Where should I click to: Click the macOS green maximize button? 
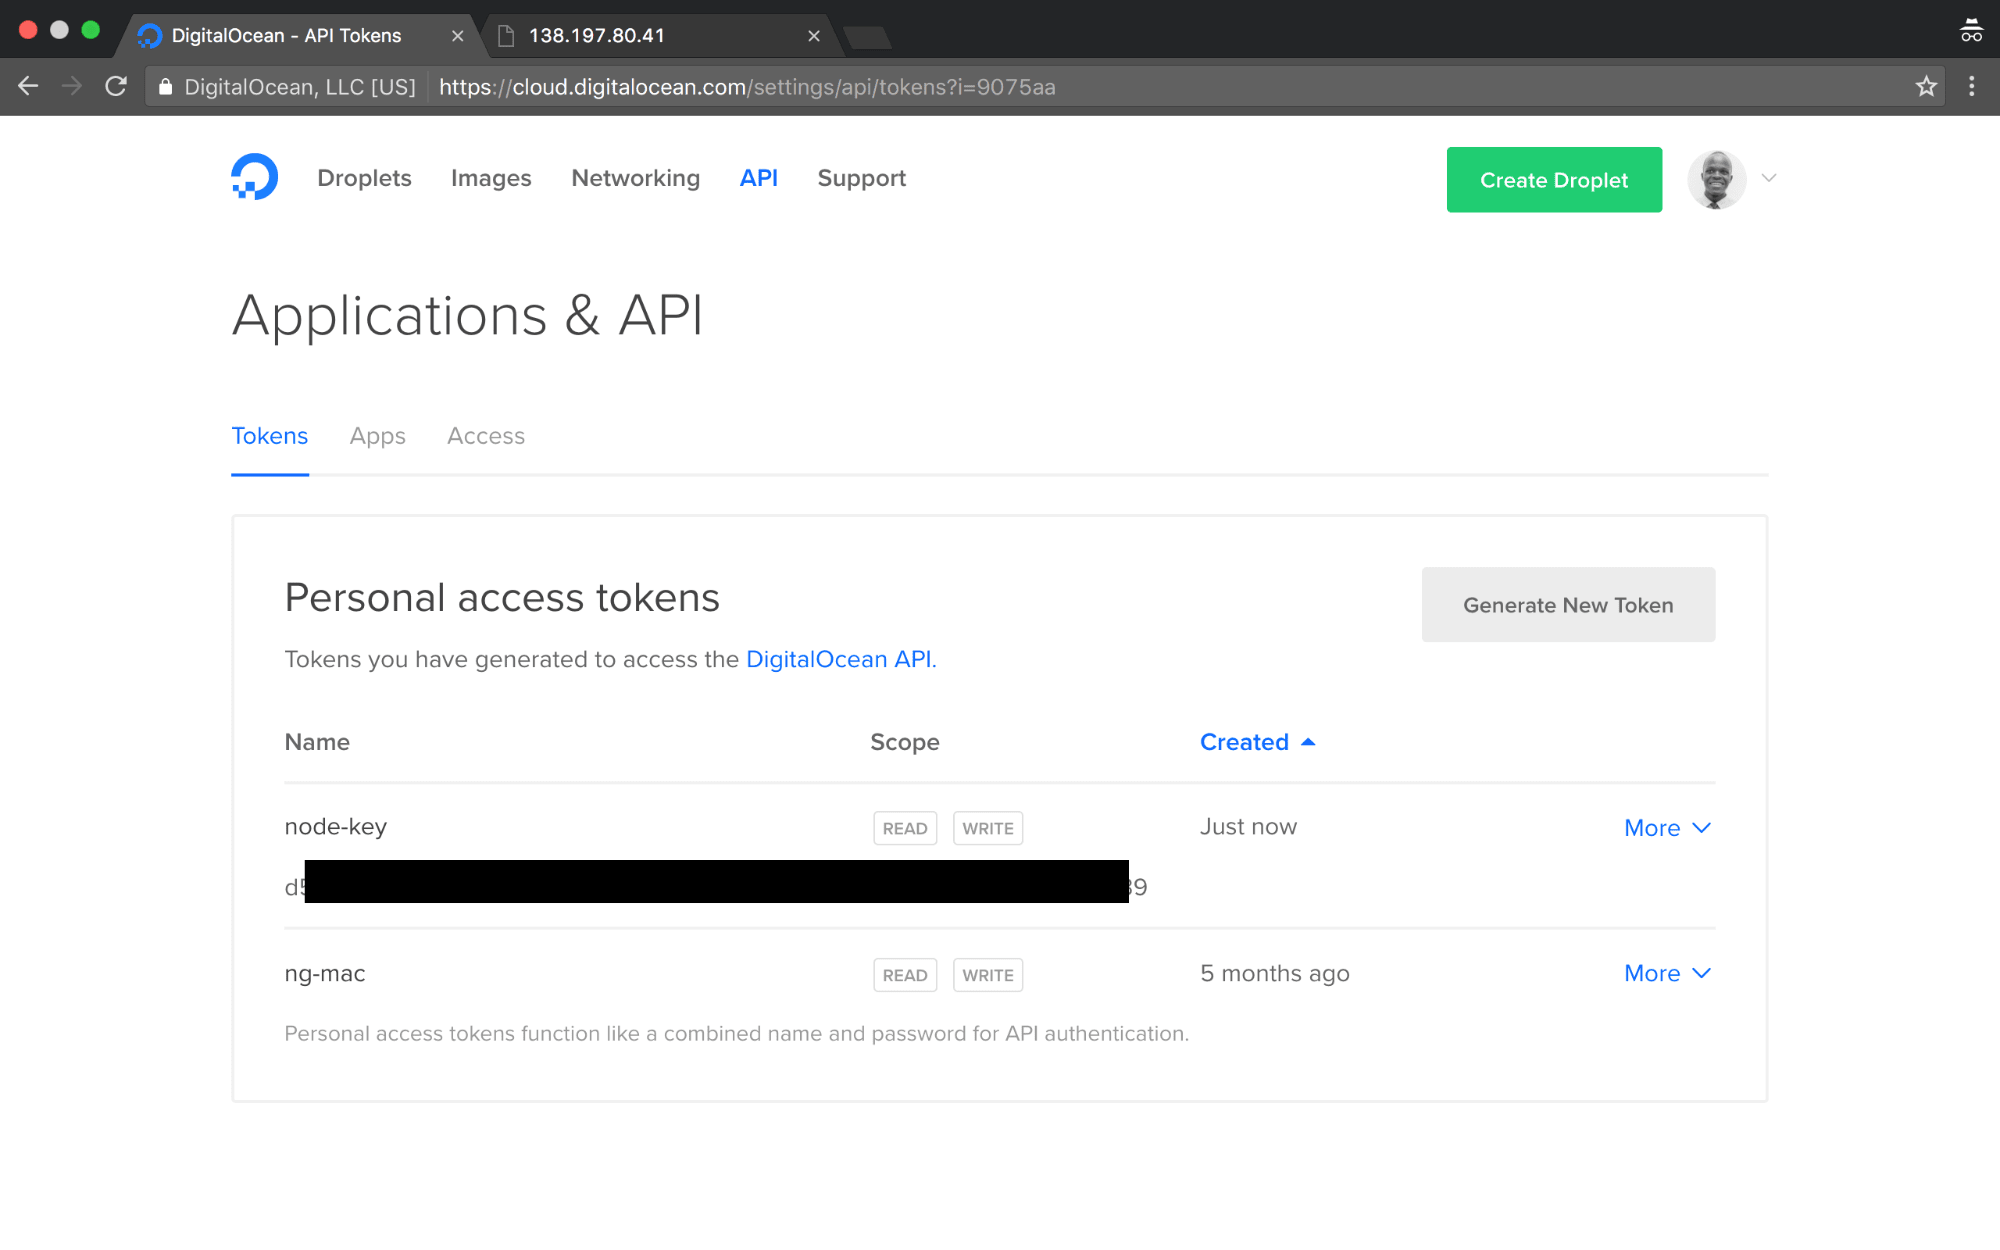(x=90, y=30)
